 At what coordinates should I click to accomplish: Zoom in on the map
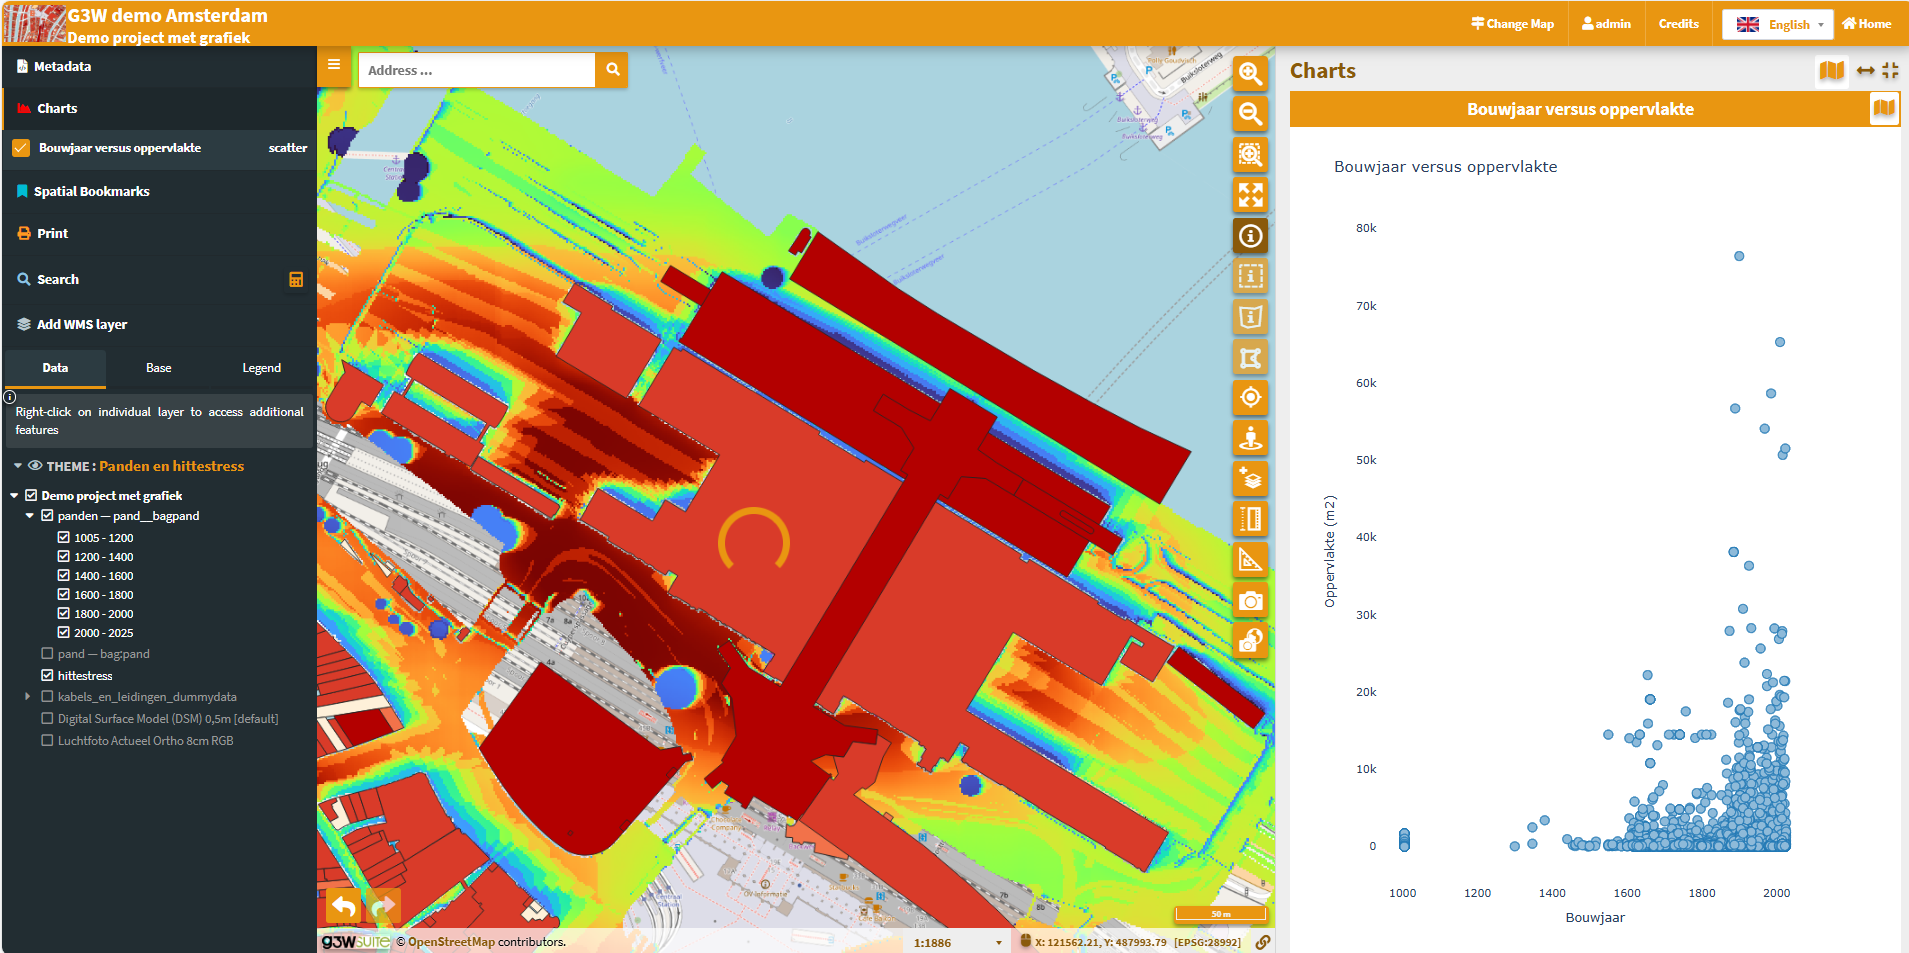pos(1250,73)
